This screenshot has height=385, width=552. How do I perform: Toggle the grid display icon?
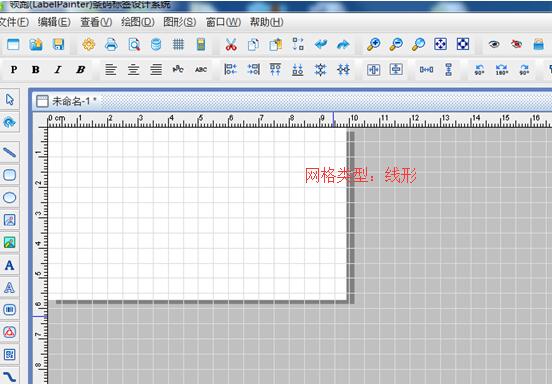[x=178, y=45]
